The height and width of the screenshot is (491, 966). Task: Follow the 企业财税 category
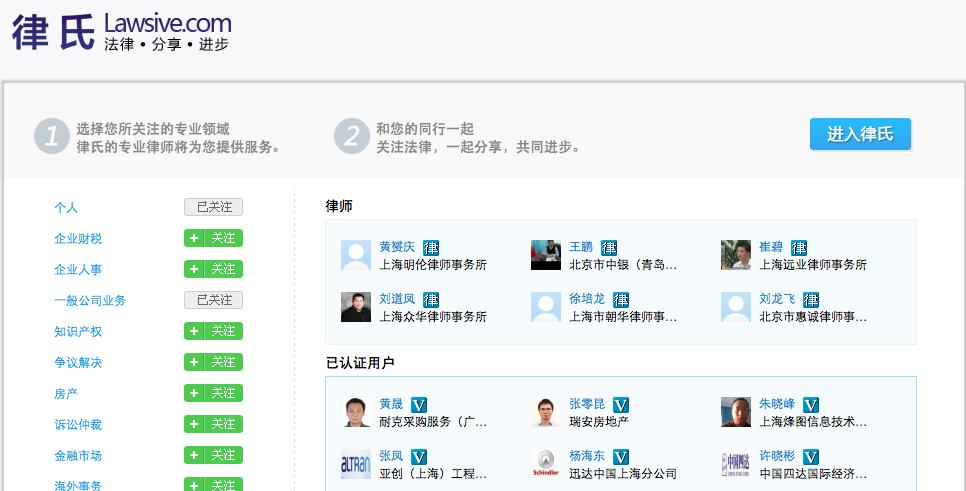click(x=213, y=238)
